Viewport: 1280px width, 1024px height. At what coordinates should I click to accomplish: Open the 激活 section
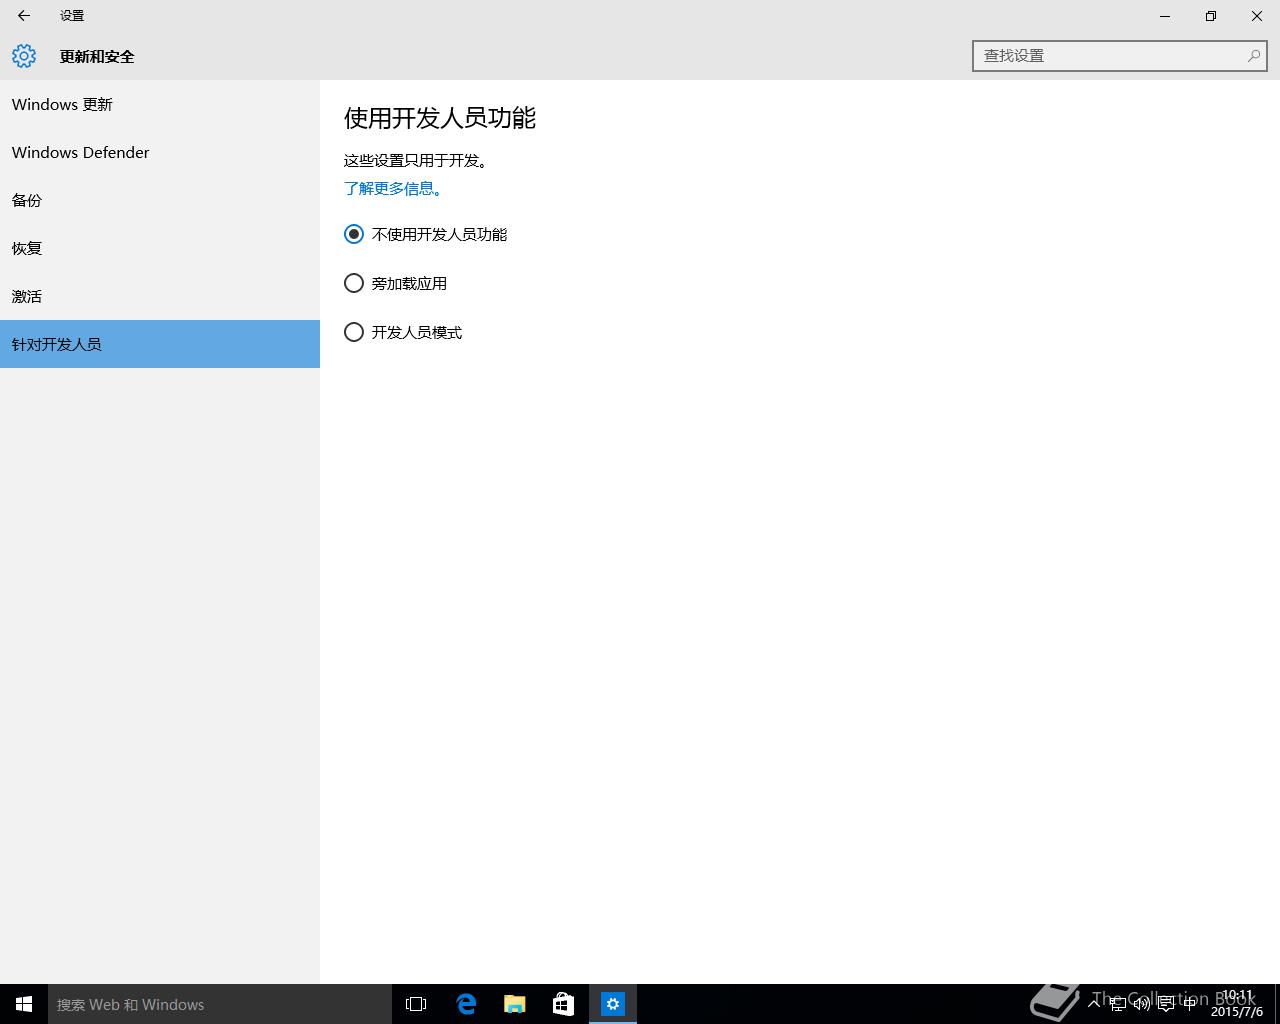click(160, 296)
